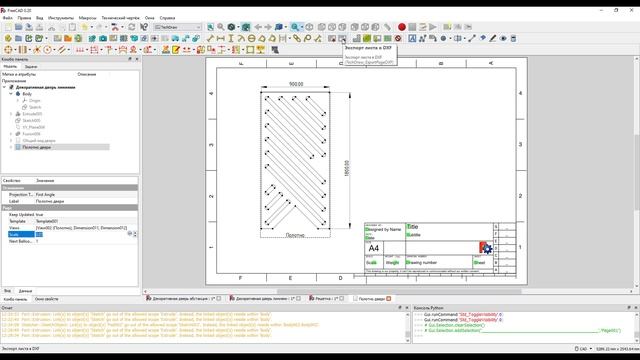Open the zoom tool dropdown arrow

[302, 27]
